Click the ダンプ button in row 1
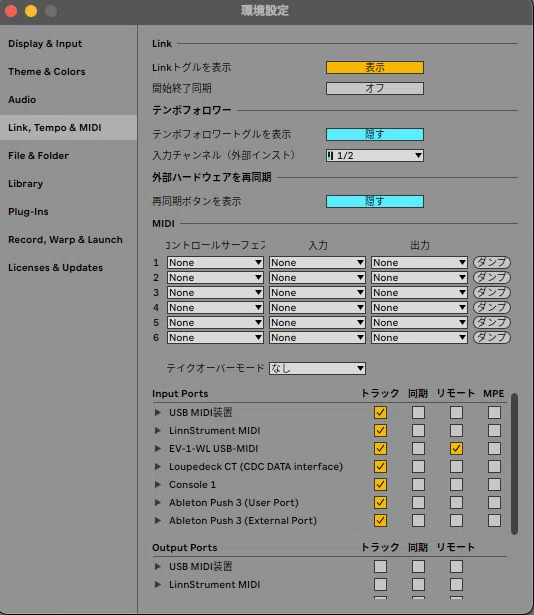534x615 pixels. coord(492,262)
